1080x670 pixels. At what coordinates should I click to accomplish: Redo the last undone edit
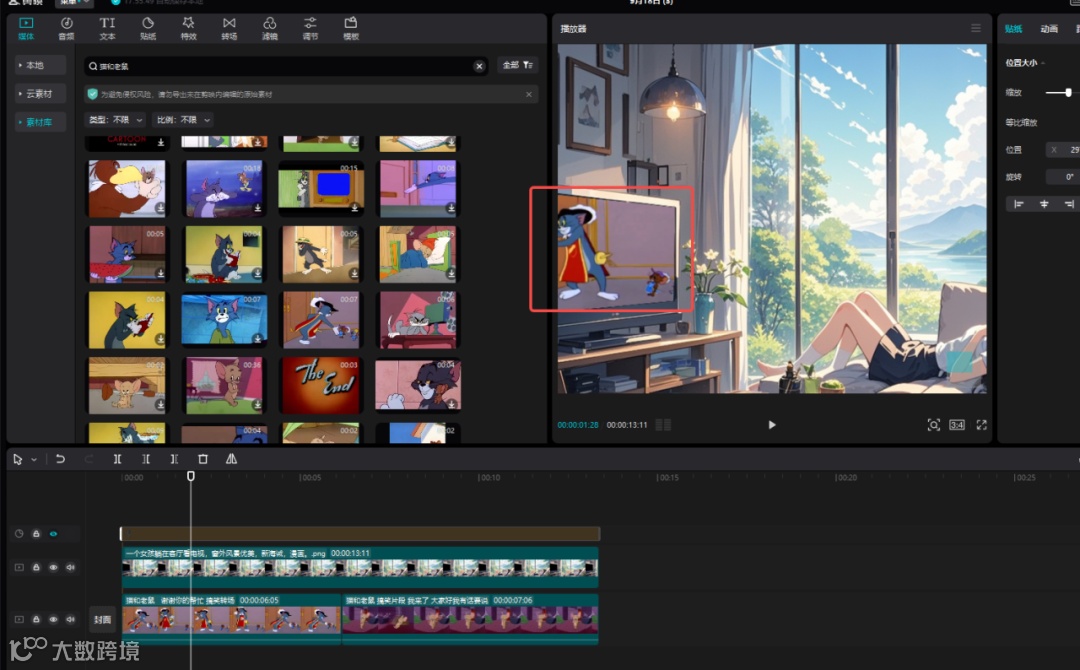89,459
